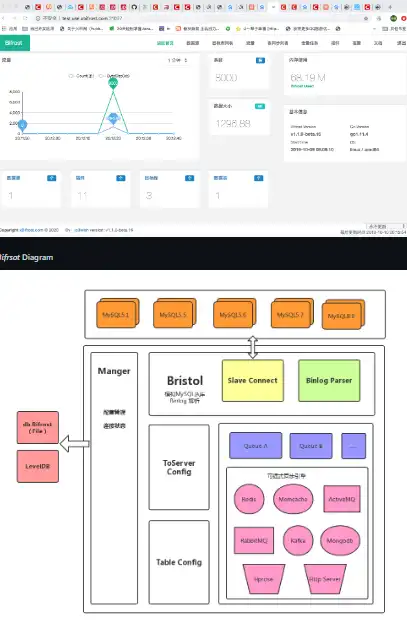Click the red LevelDB box
Screen dimensions: 407x624
[x=38, y=466]
